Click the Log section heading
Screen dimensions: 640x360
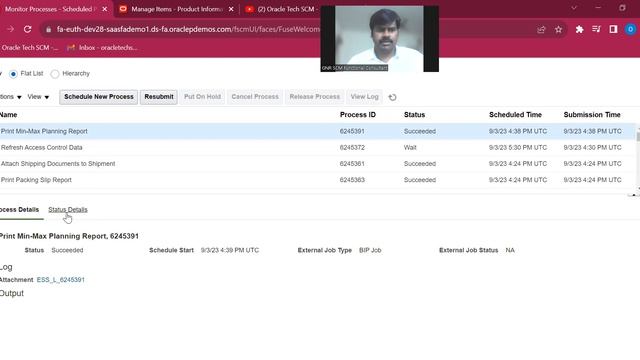coord(6,267)
